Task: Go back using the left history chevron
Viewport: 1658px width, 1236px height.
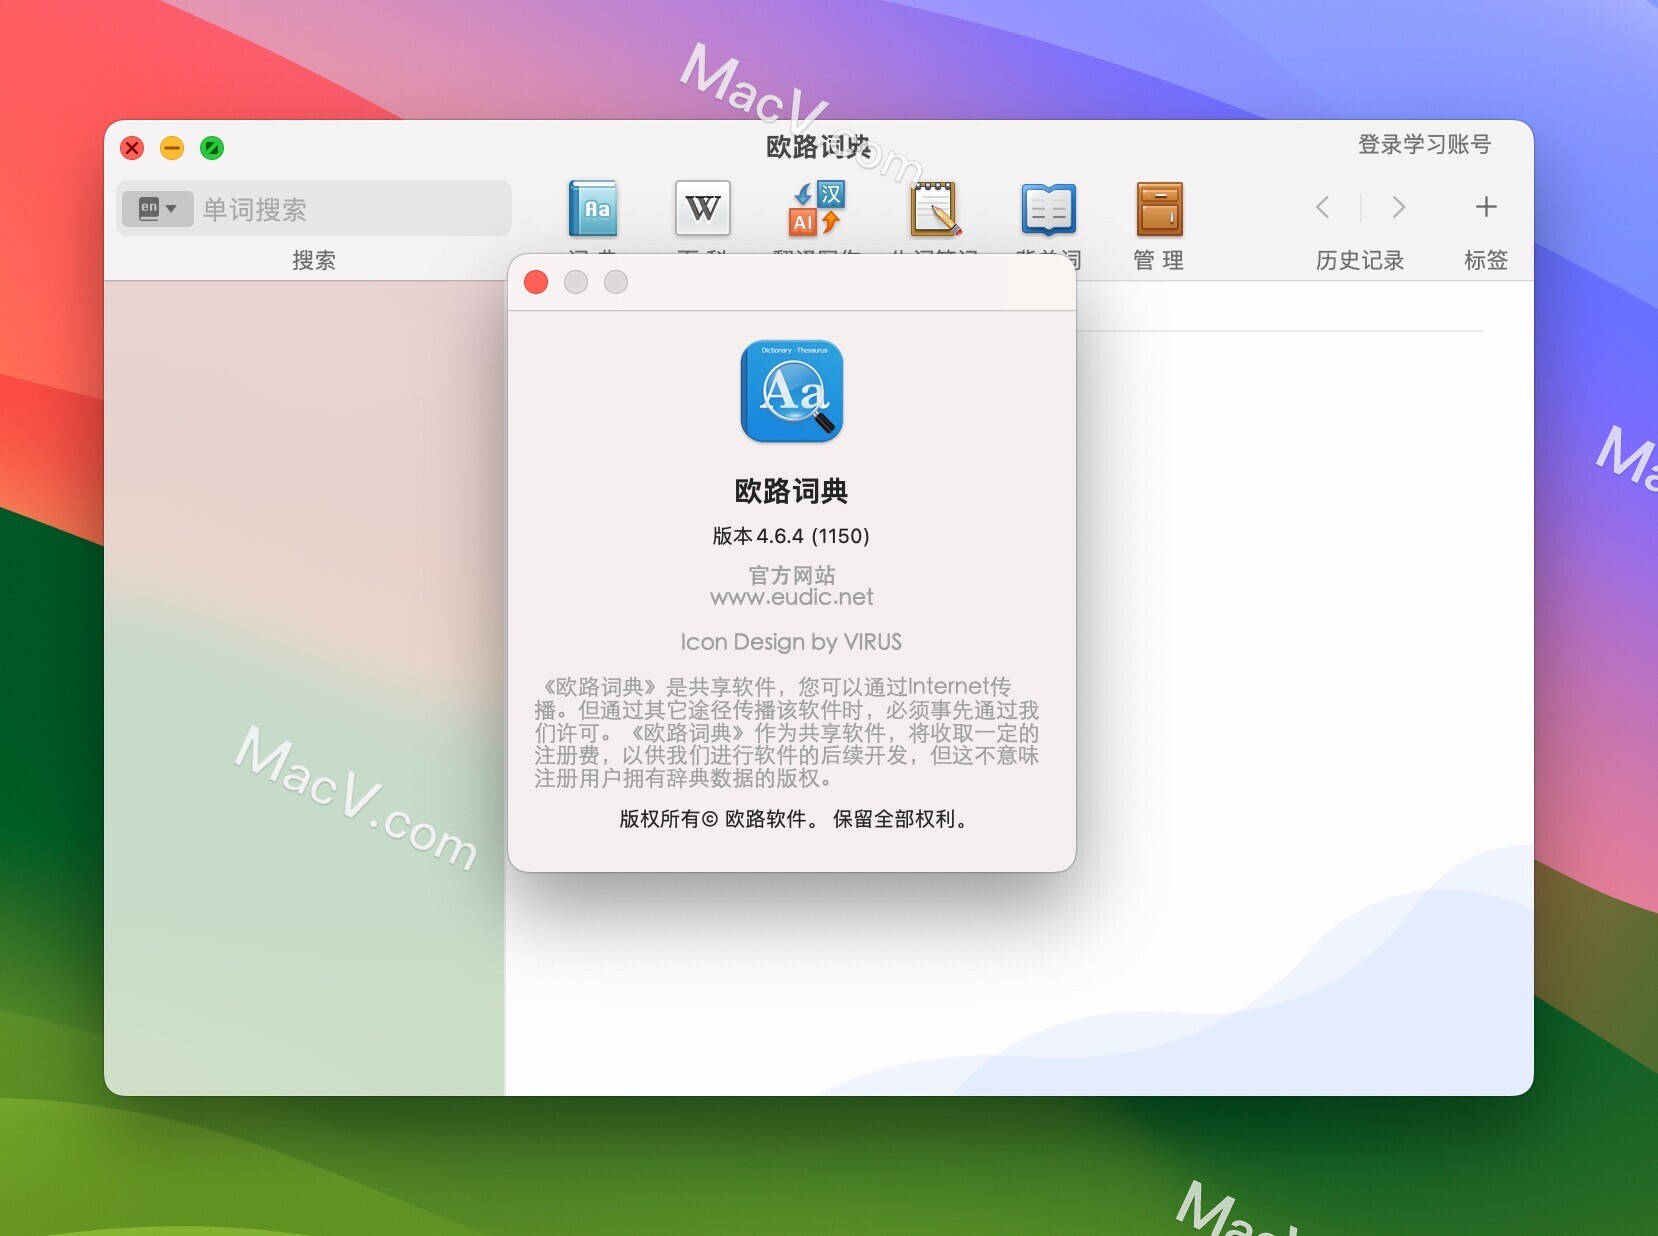Action: click(x=1322, y=207)
